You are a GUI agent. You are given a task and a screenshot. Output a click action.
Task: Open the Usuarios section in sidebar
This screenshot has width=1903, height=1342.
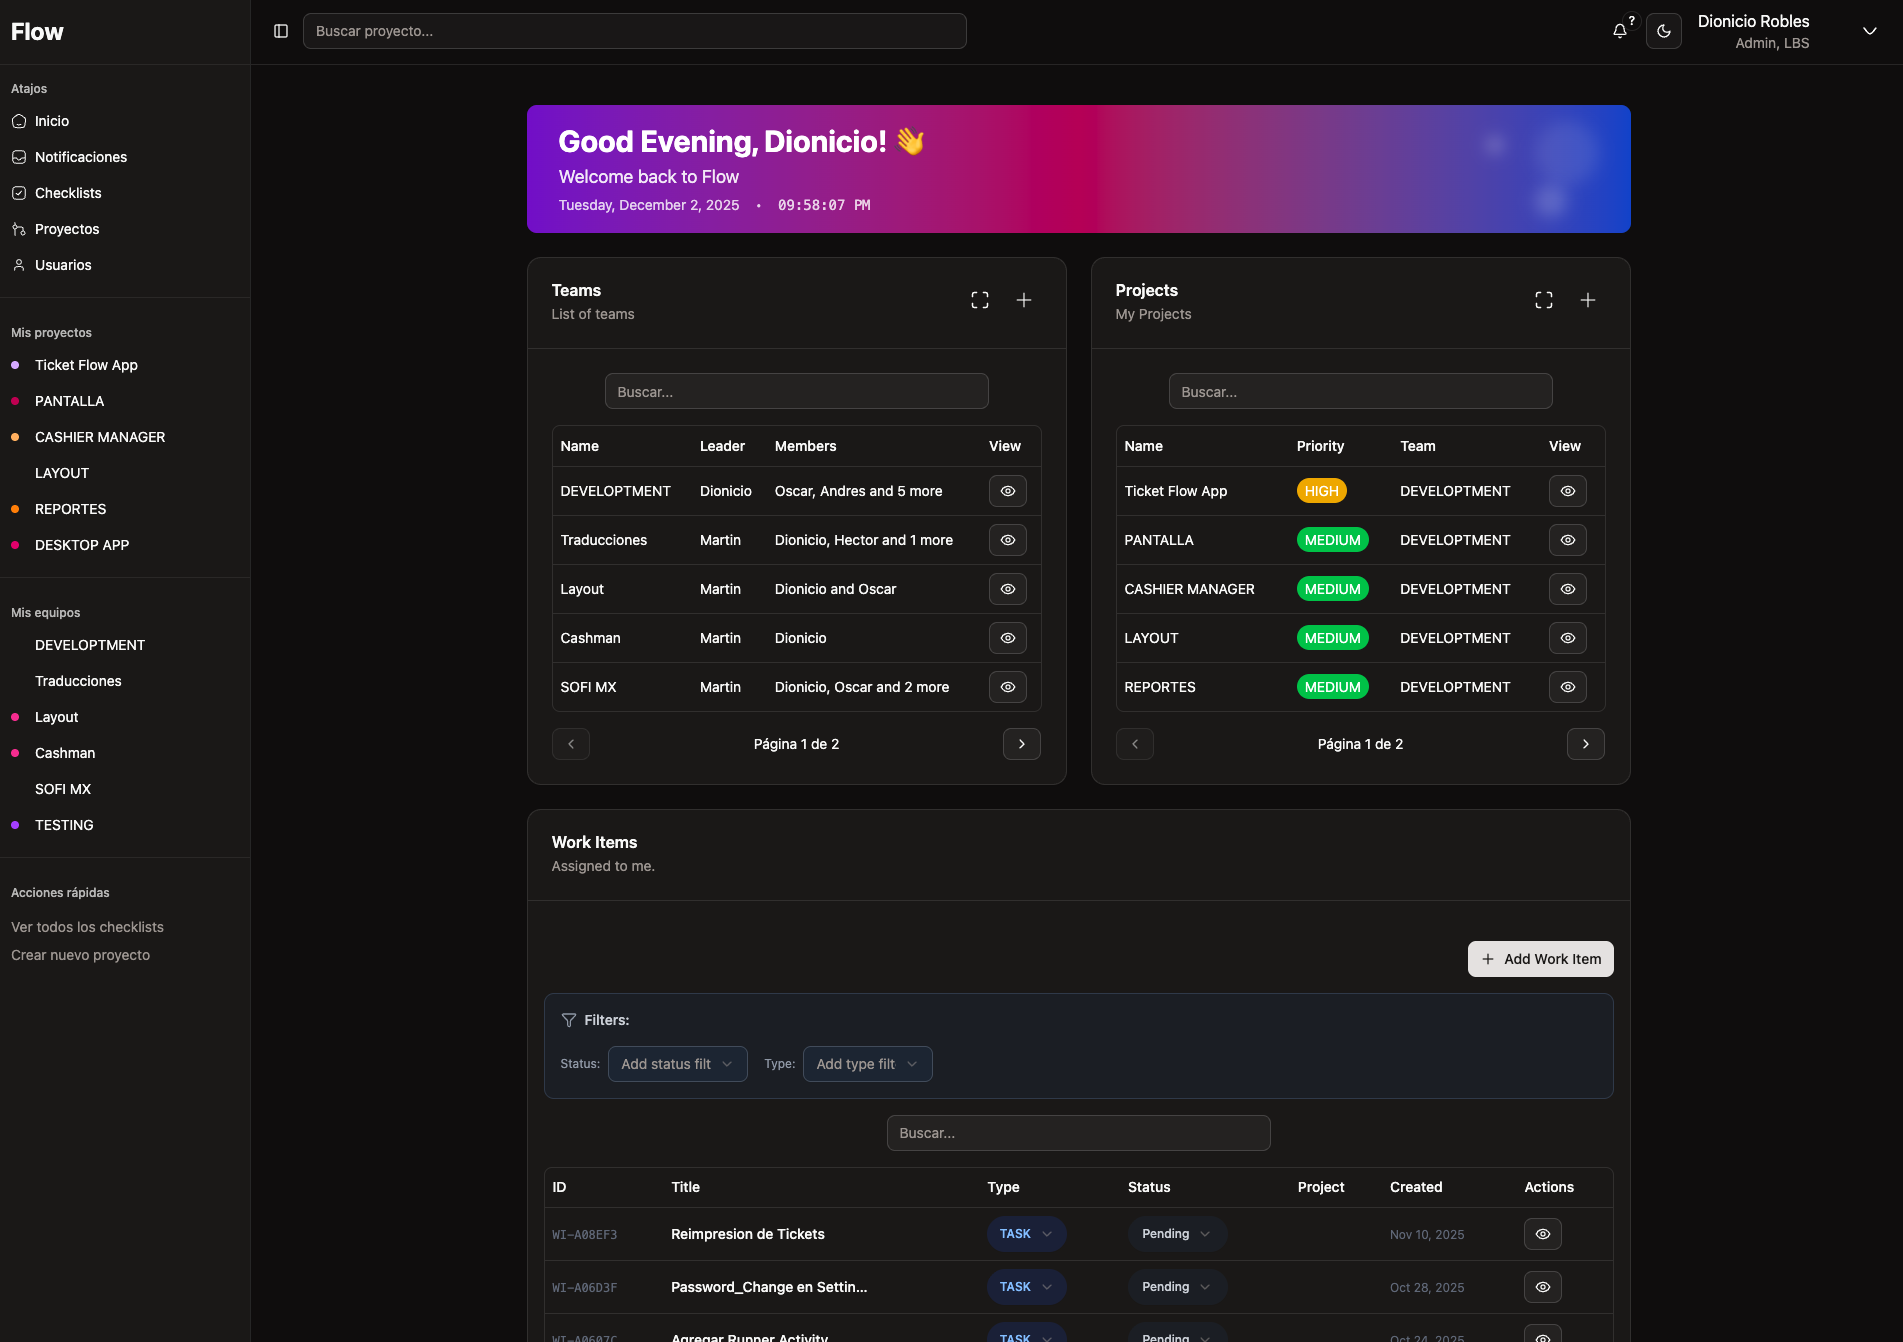click(x=62, y=265)
